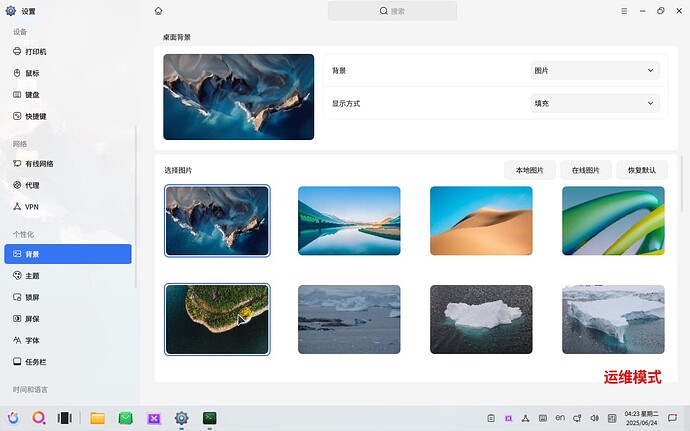Select the forested peninsula wallpaper
Image resolution: width=690 pixels, height=431 pixels.
(x=217, y=319)
